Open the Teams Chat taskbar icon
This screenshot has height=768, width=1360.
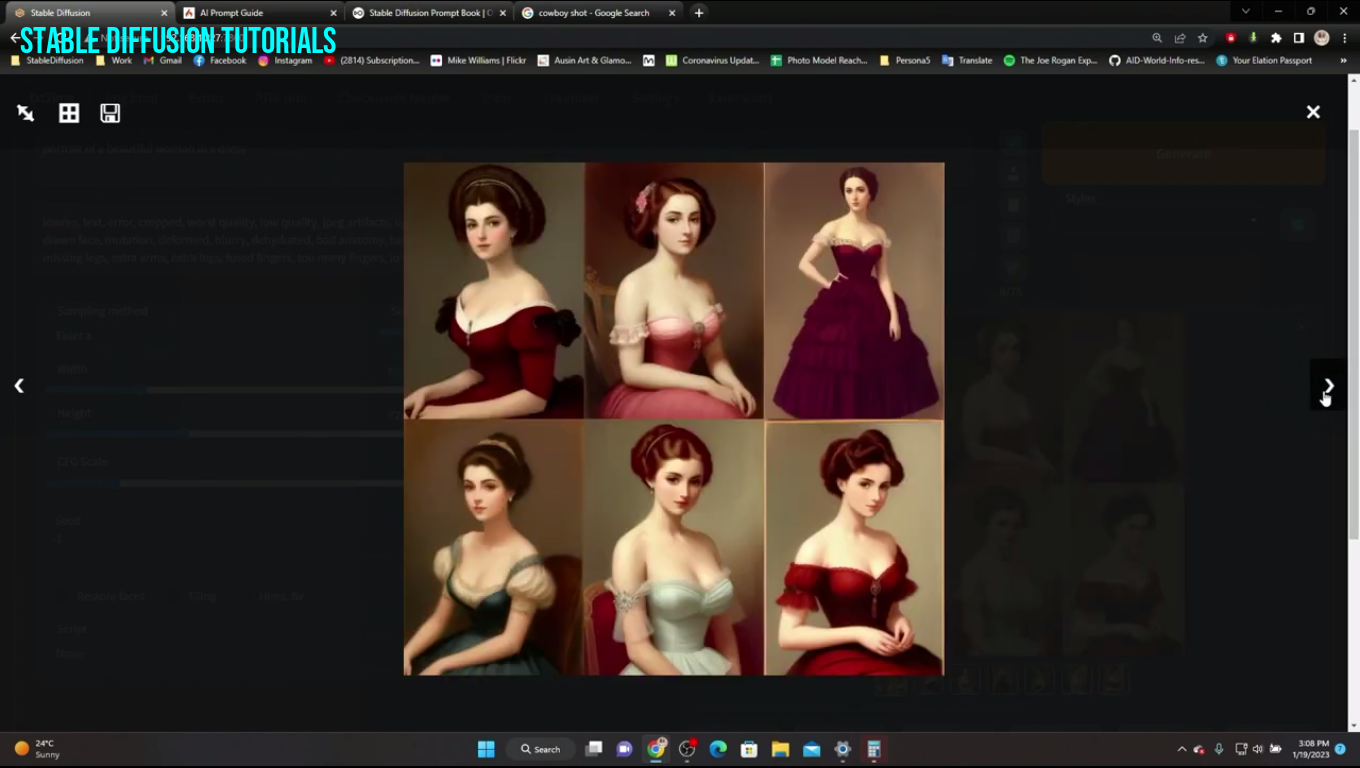pyautogui.click(x=625, y=749)
